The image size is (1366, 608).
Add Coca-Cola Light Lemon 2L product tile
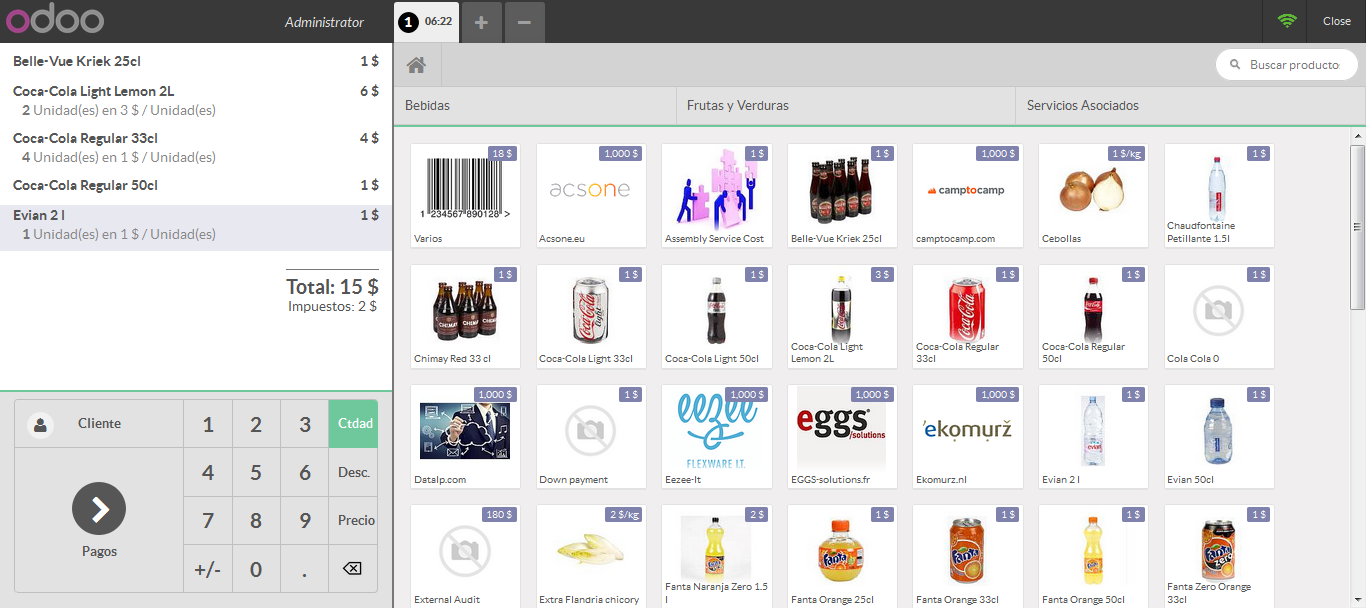pyautogui.click(x=842, y=316)
